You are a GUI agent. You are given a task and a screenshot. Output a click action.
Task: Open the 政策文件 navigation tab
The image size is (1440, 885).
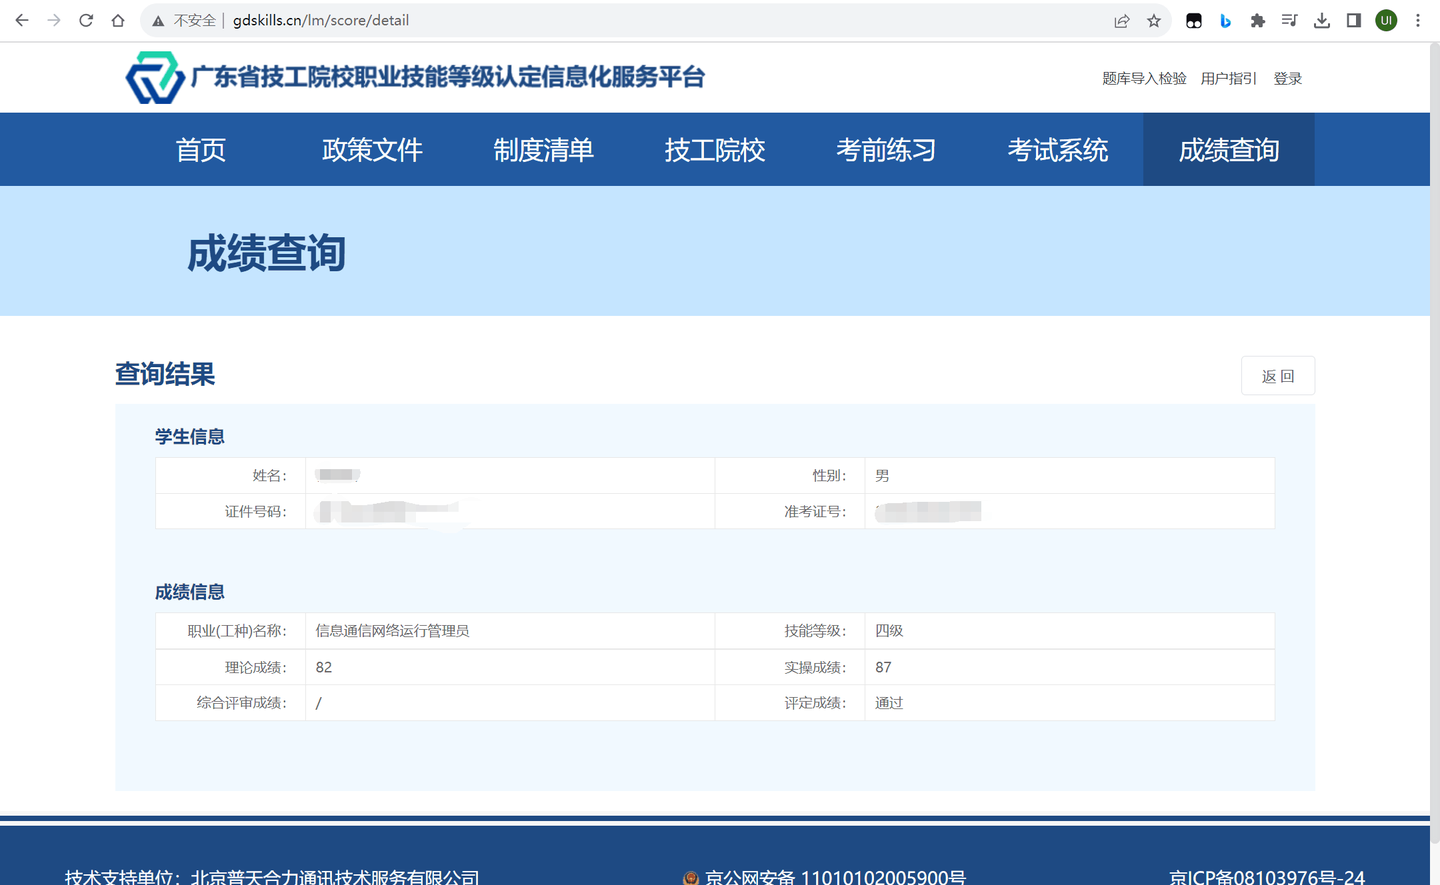(372, 150)
